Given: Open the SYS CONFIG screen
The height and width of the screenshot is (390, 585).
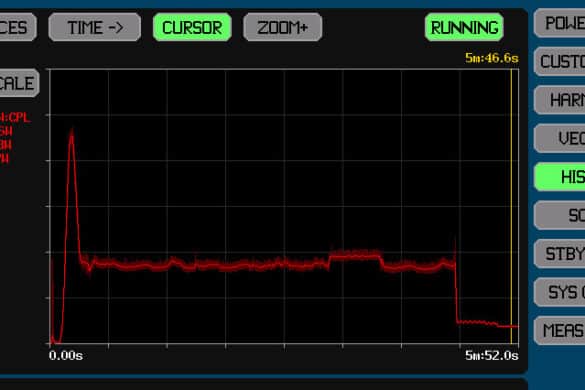Looking at the screenshot, I should [560, 292].
